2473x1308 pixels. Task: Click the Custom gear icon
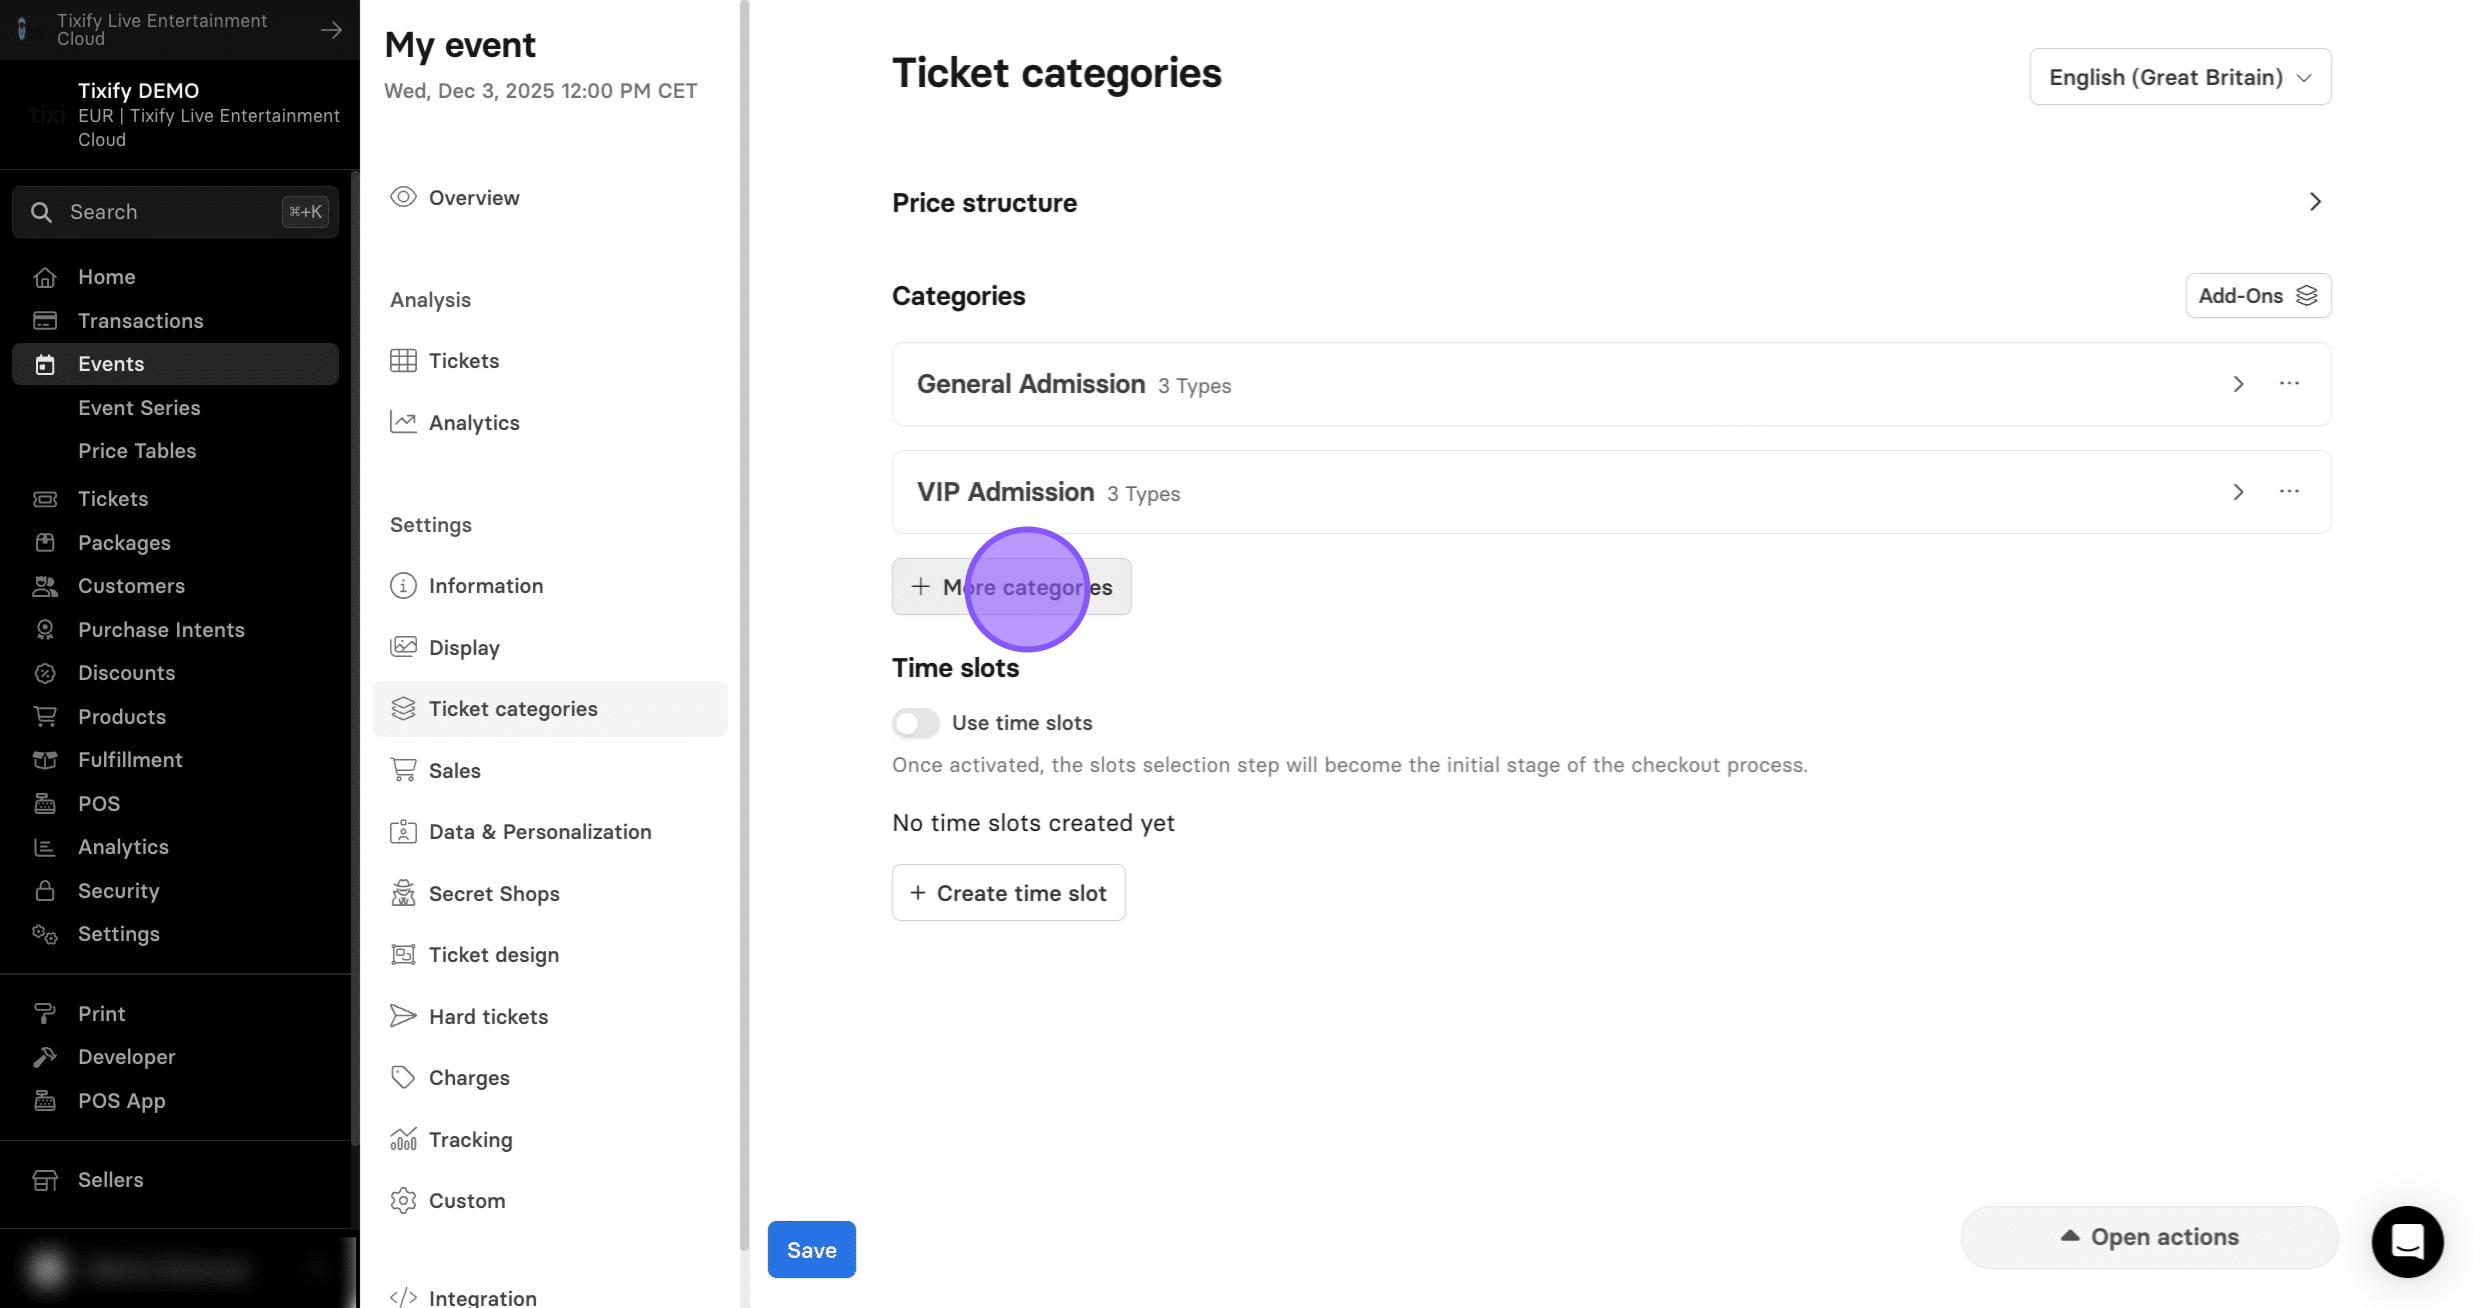click(403, 1200)
